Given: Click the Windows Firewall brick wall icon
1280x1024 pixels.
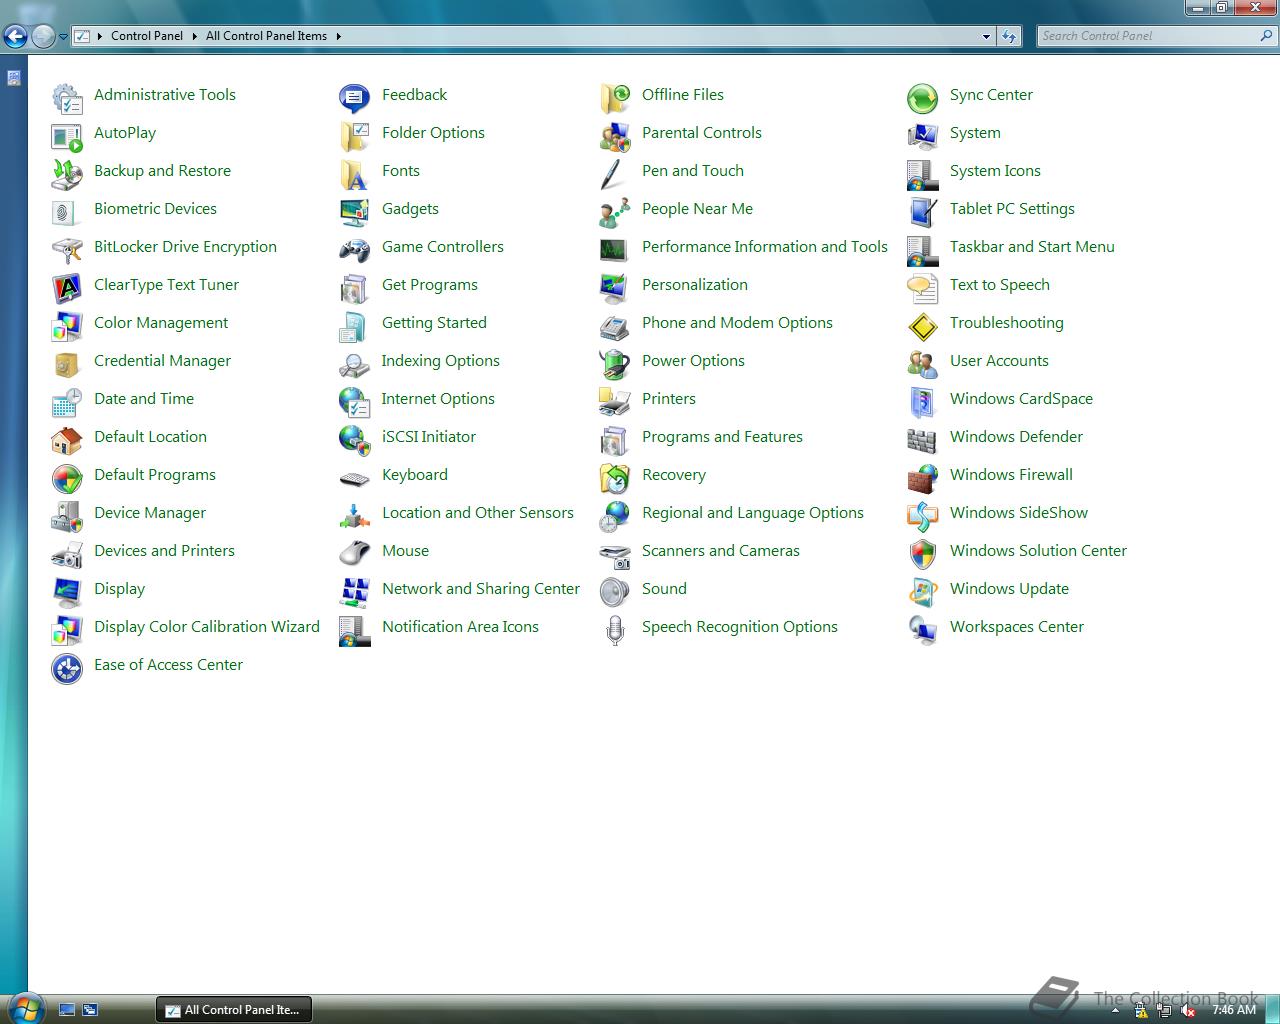Looking at the screenshot, I should (923, 477).
